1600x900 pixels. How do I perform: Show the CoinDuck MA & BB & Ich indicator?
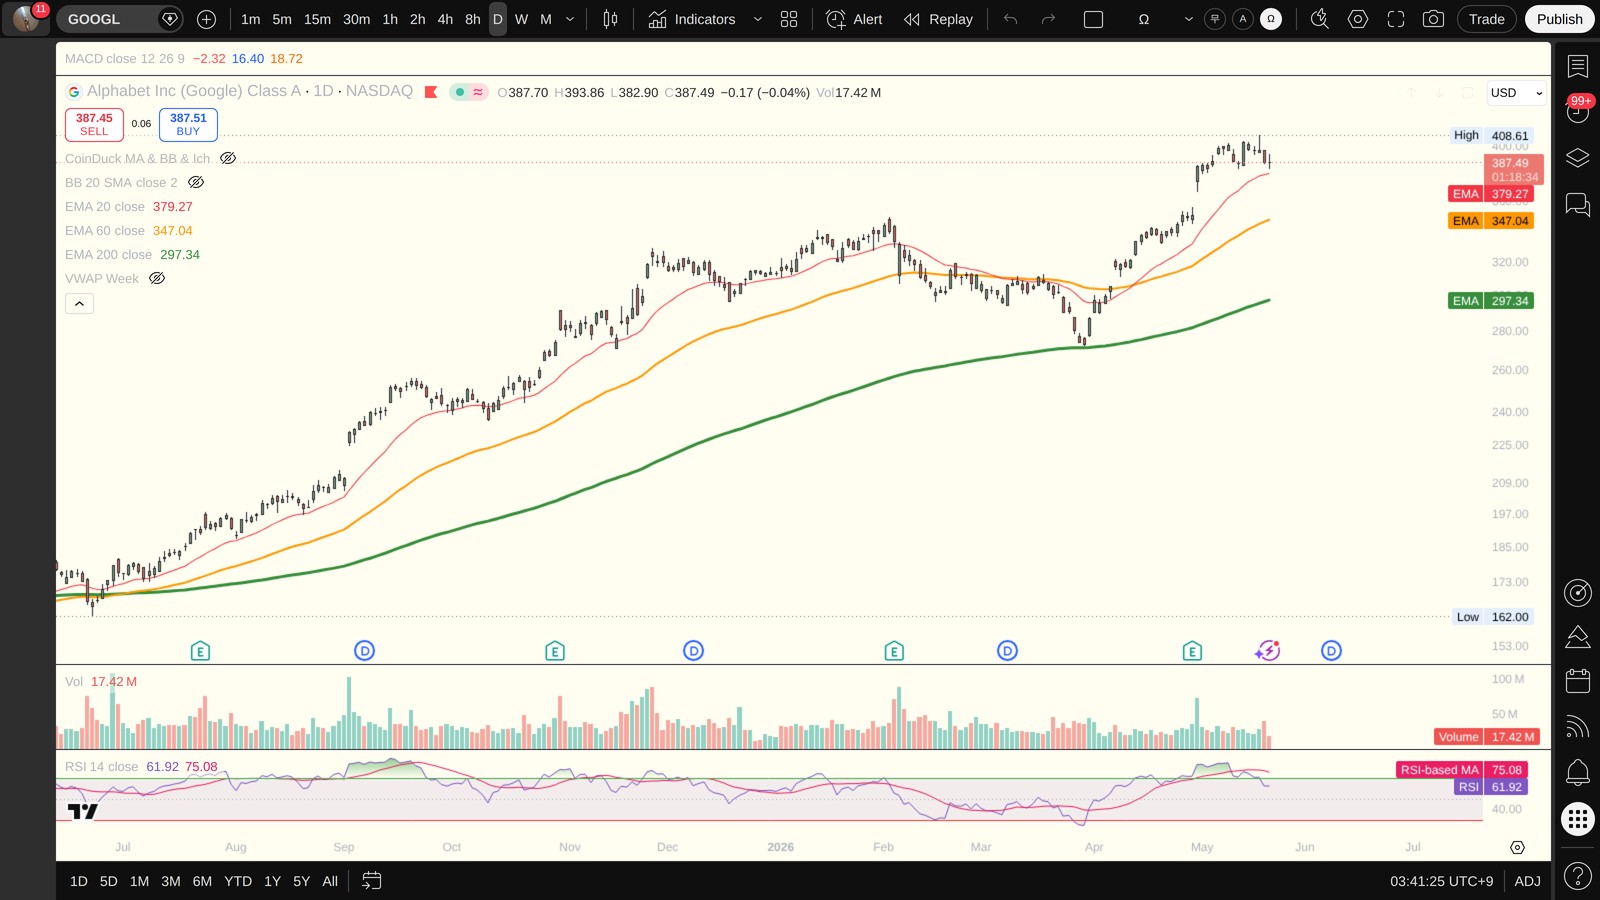228,158
